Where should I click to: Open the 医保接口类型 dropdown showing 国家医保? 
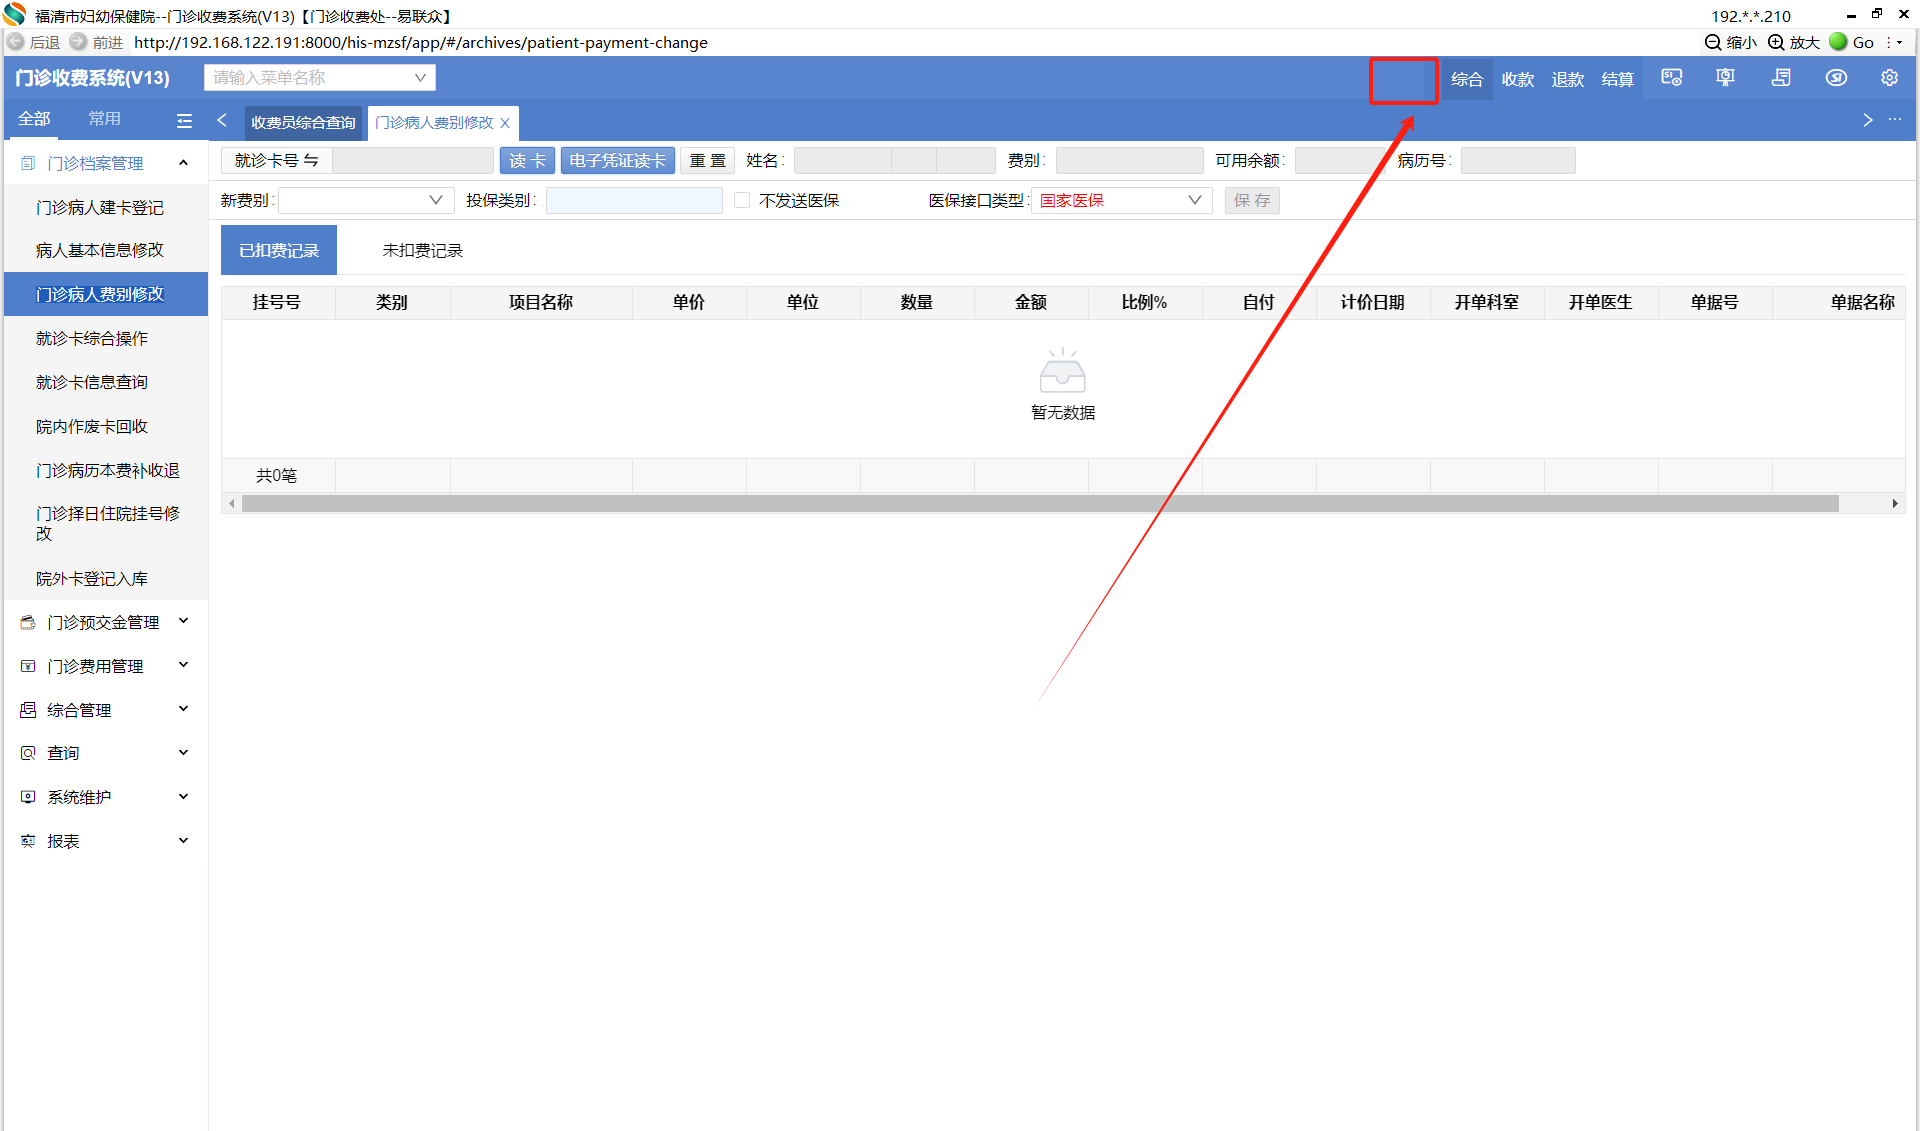pyautogui.click(x=1120, y=200)
